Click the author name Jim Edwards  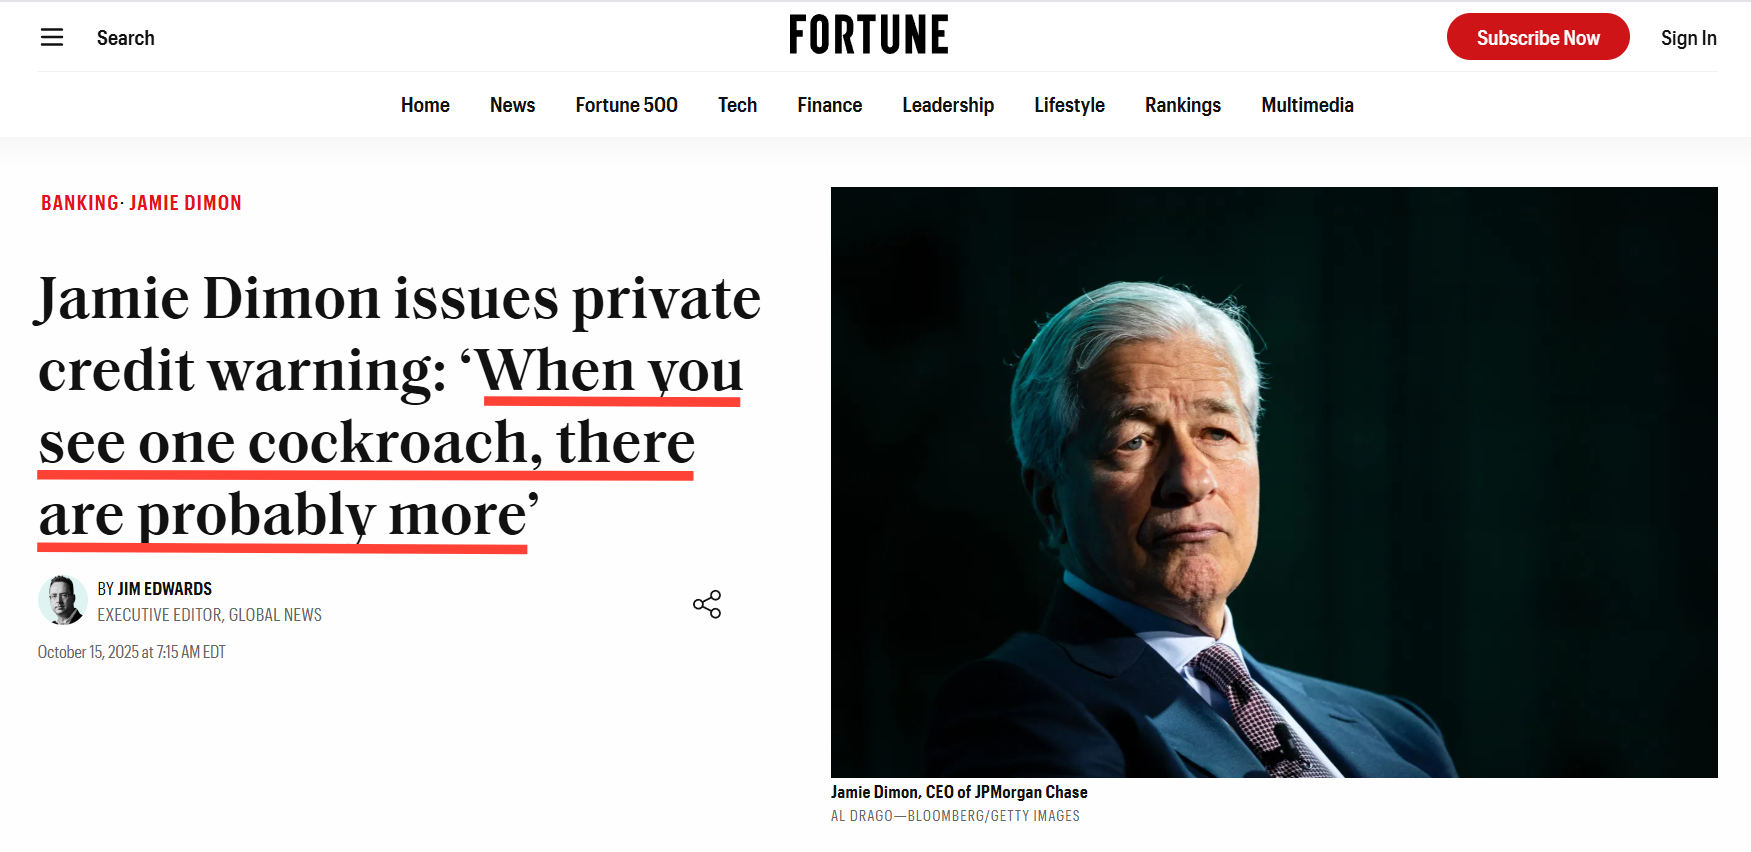click(165, 589)
